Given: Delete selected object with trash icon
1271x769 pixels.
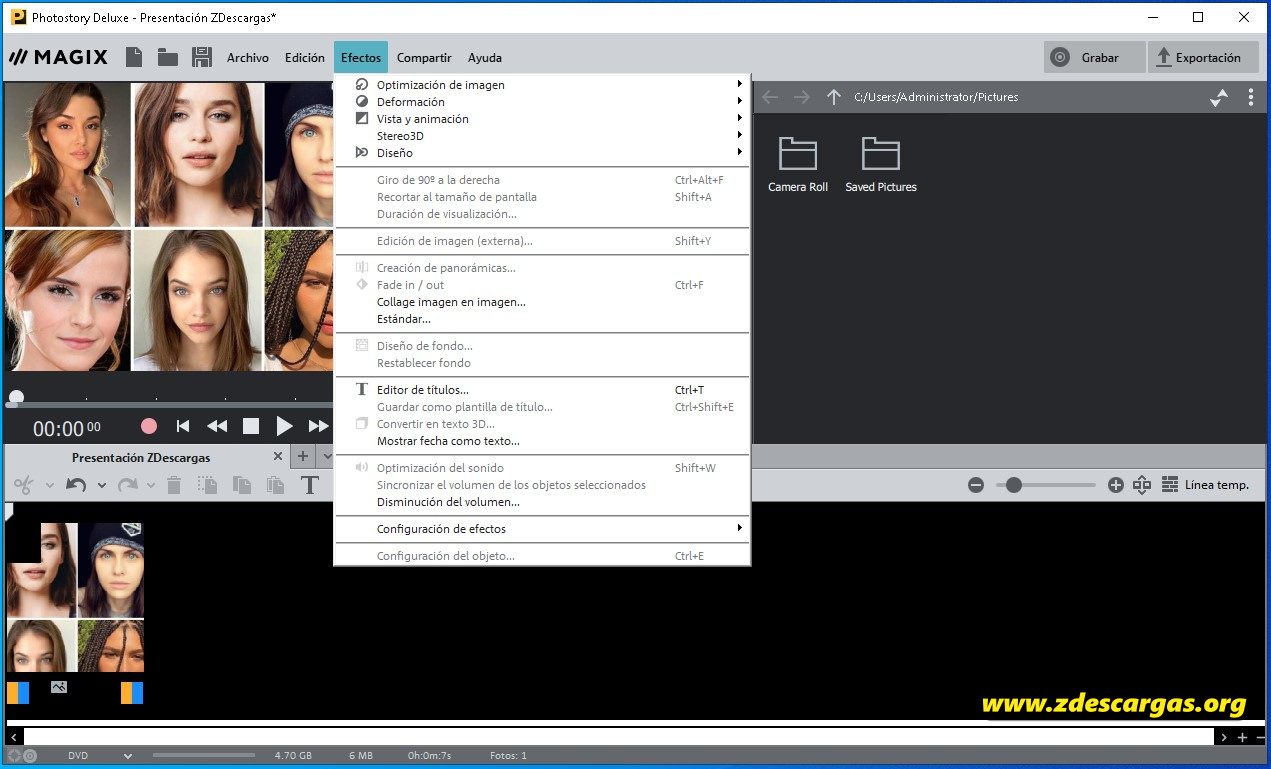Looking at the screenshot, I should (174, 485).
